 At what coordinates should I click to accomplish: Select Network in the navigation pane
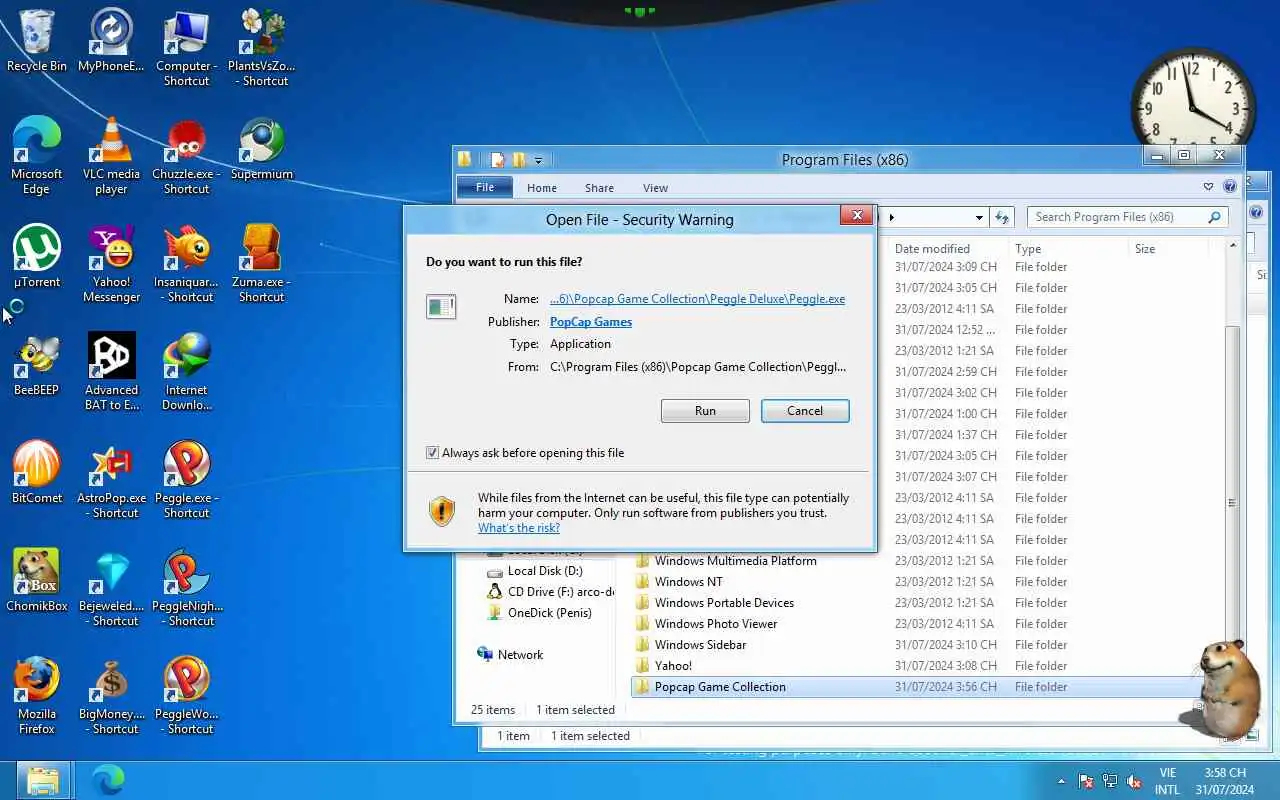click(x=511, y=655)
